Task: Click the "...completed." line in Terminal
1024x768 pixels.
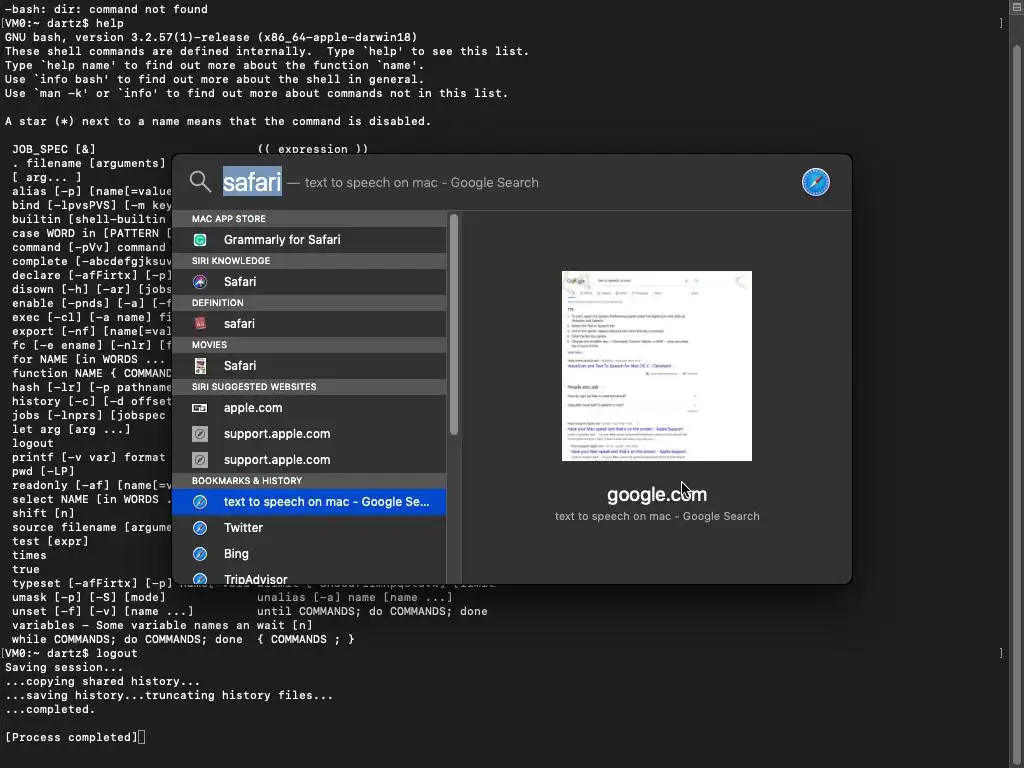Action: coord(50,709)
